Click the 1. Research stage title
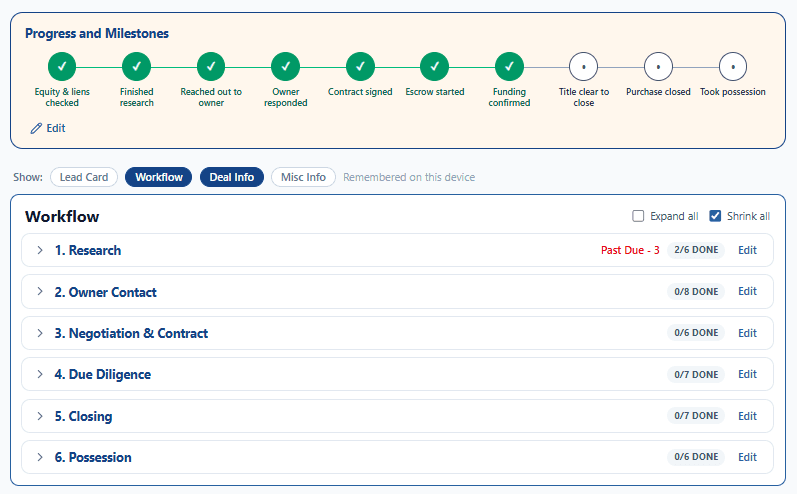797x494 pixels. click(x=88, y=250)
